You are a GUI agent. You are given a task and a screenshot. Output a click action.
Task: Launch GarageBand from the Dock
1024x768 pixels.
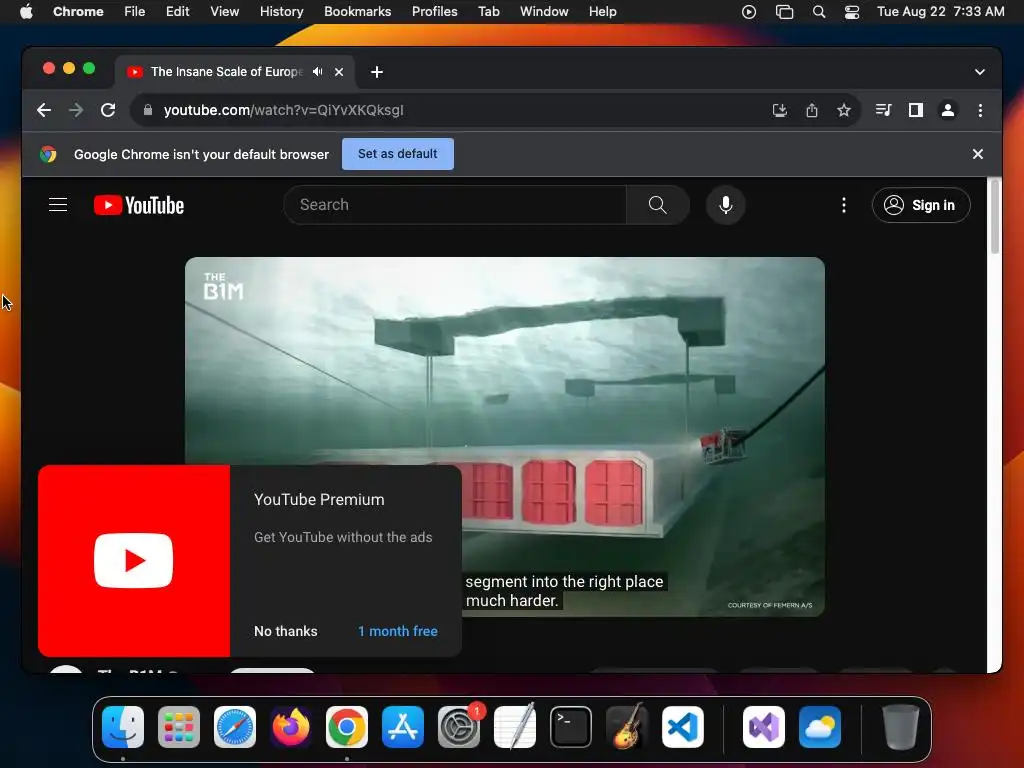pos(627,727)
